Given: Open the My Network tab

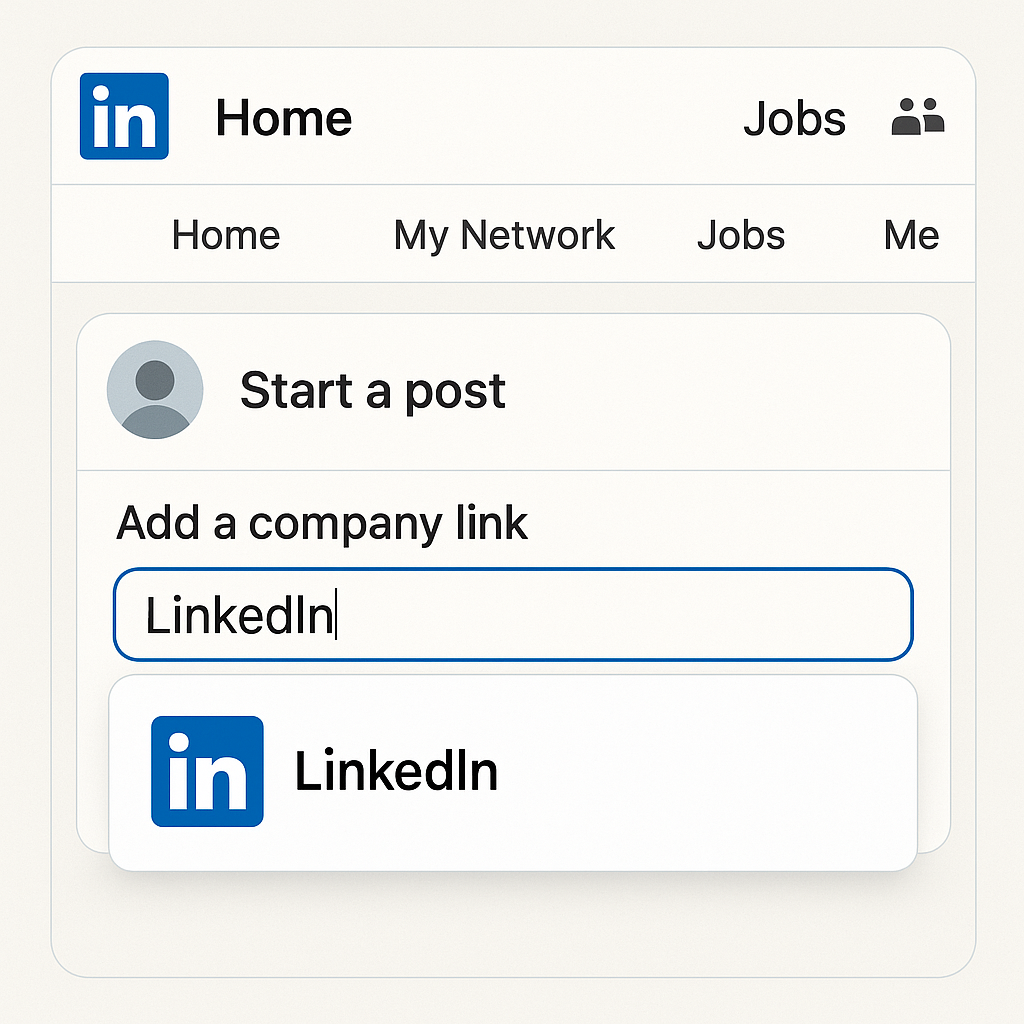Looking at the screenshot, I should [x=504, y=236].
